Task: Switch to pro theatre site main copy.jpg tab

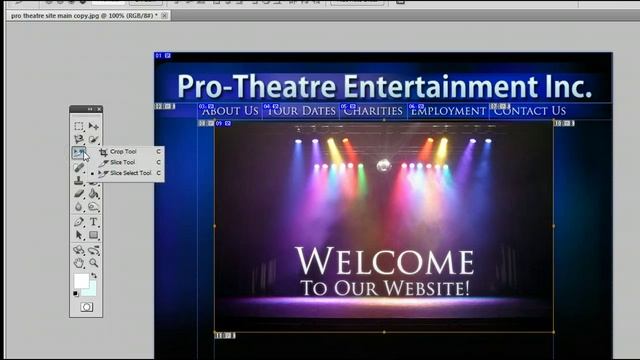Action: point(84,16)
